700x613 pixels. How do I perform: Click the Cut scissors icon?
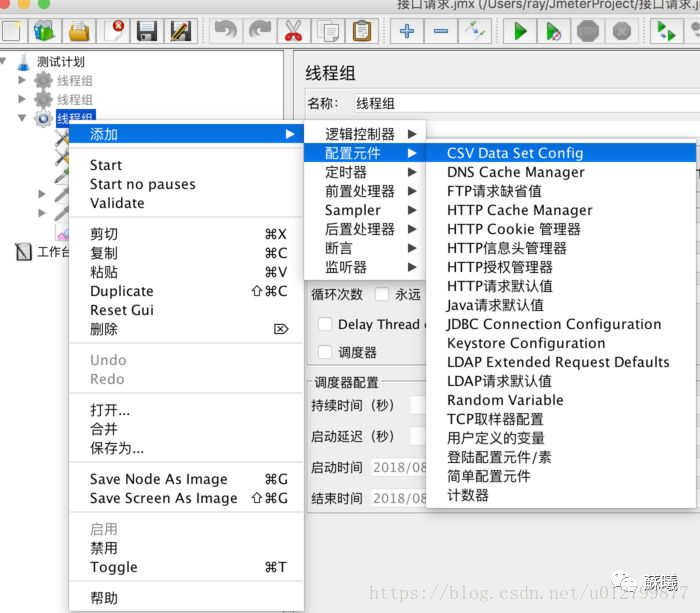click(x=293, y=31)
